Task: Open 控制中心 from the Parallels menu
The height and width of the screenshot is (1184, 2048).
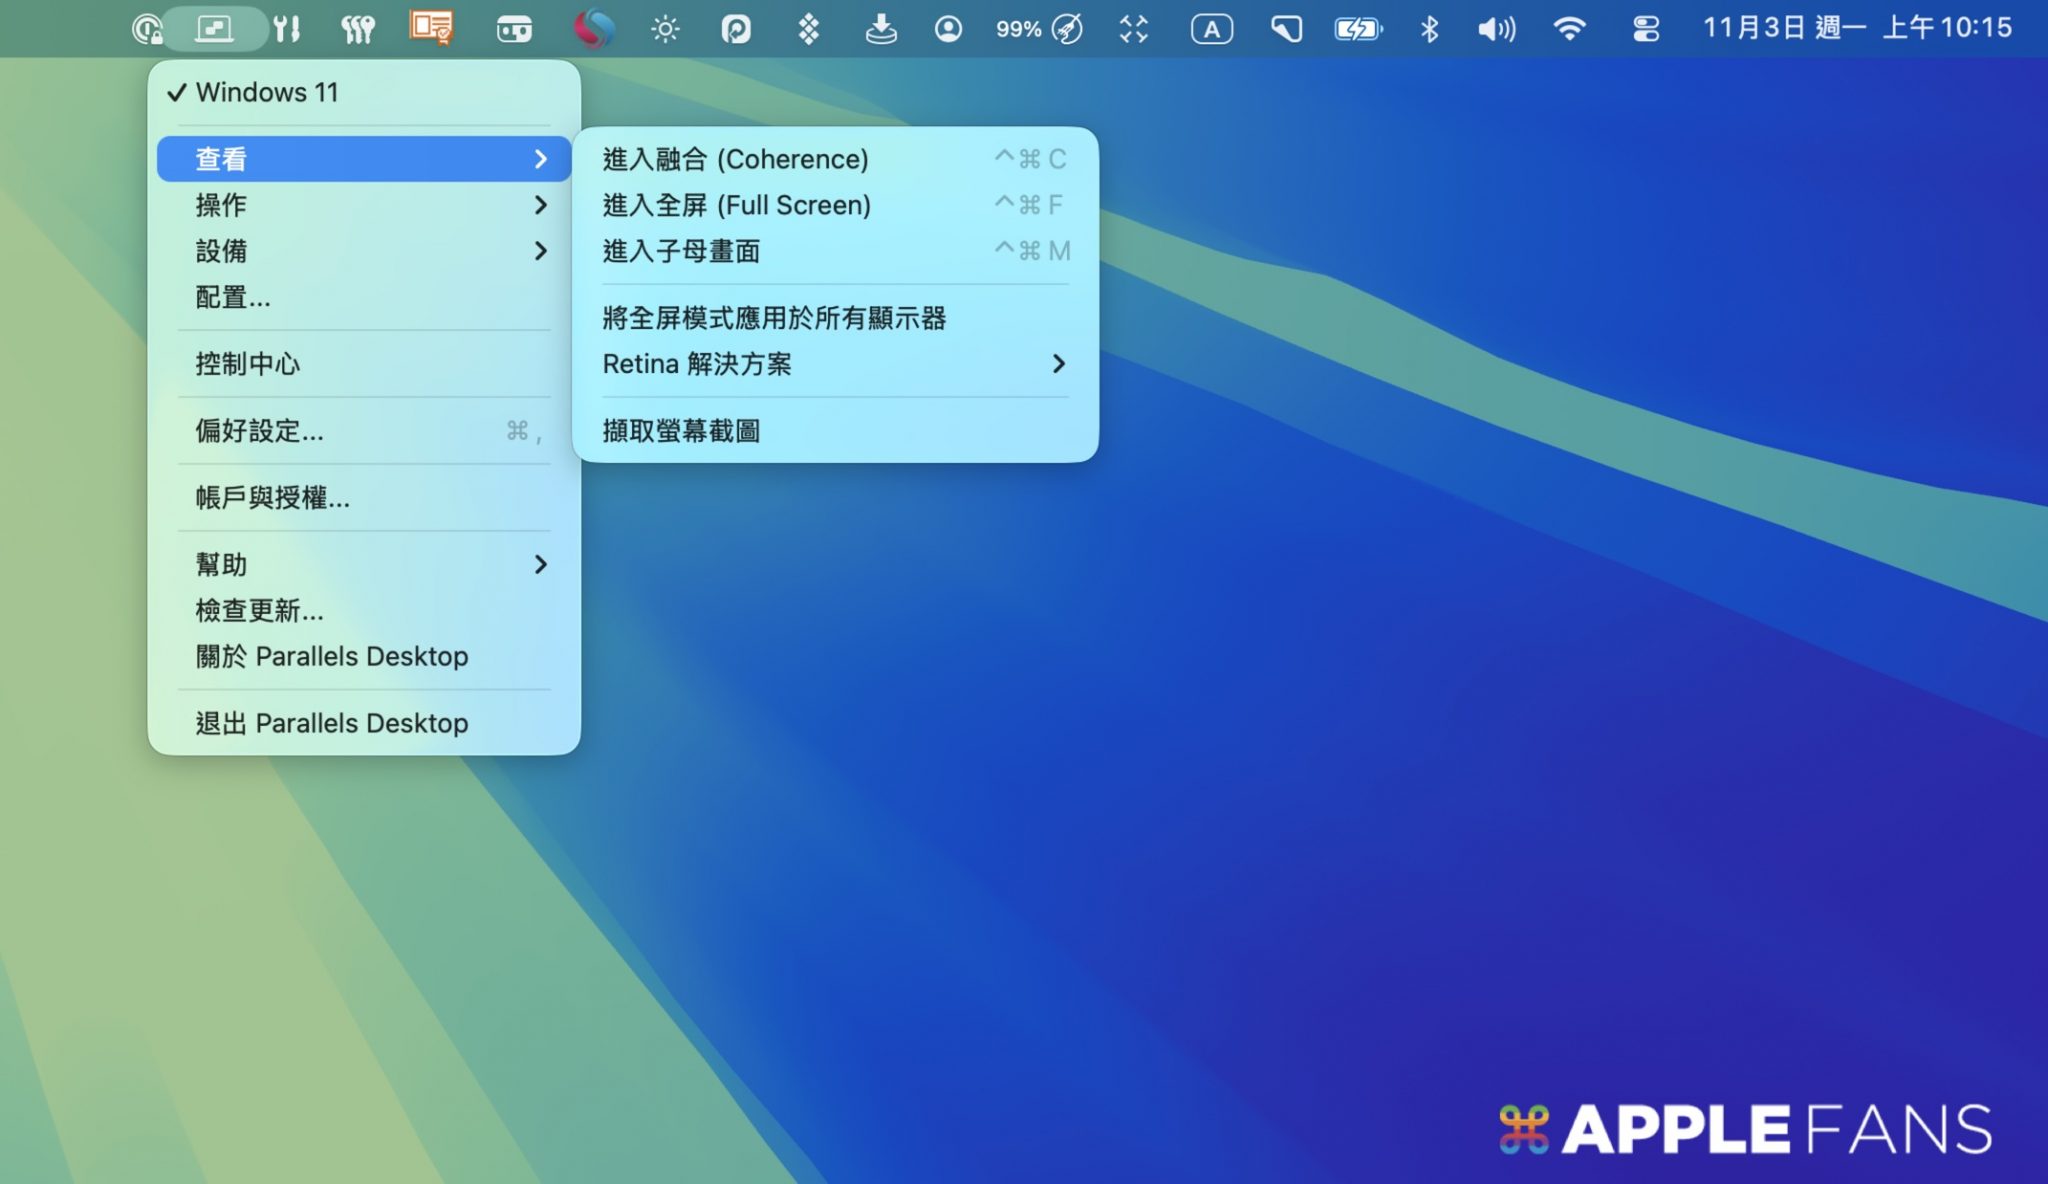Action: click(x=248, y=364)
